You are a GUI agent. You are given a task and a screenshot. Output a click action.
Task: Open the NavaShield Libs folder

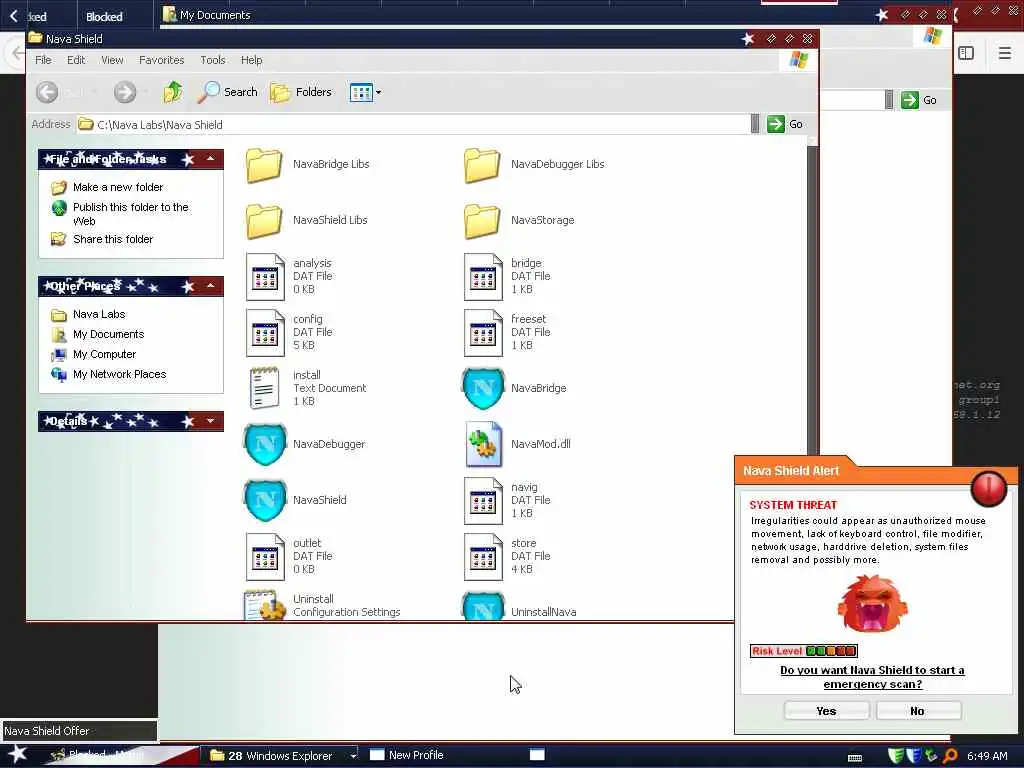(264, 221)
